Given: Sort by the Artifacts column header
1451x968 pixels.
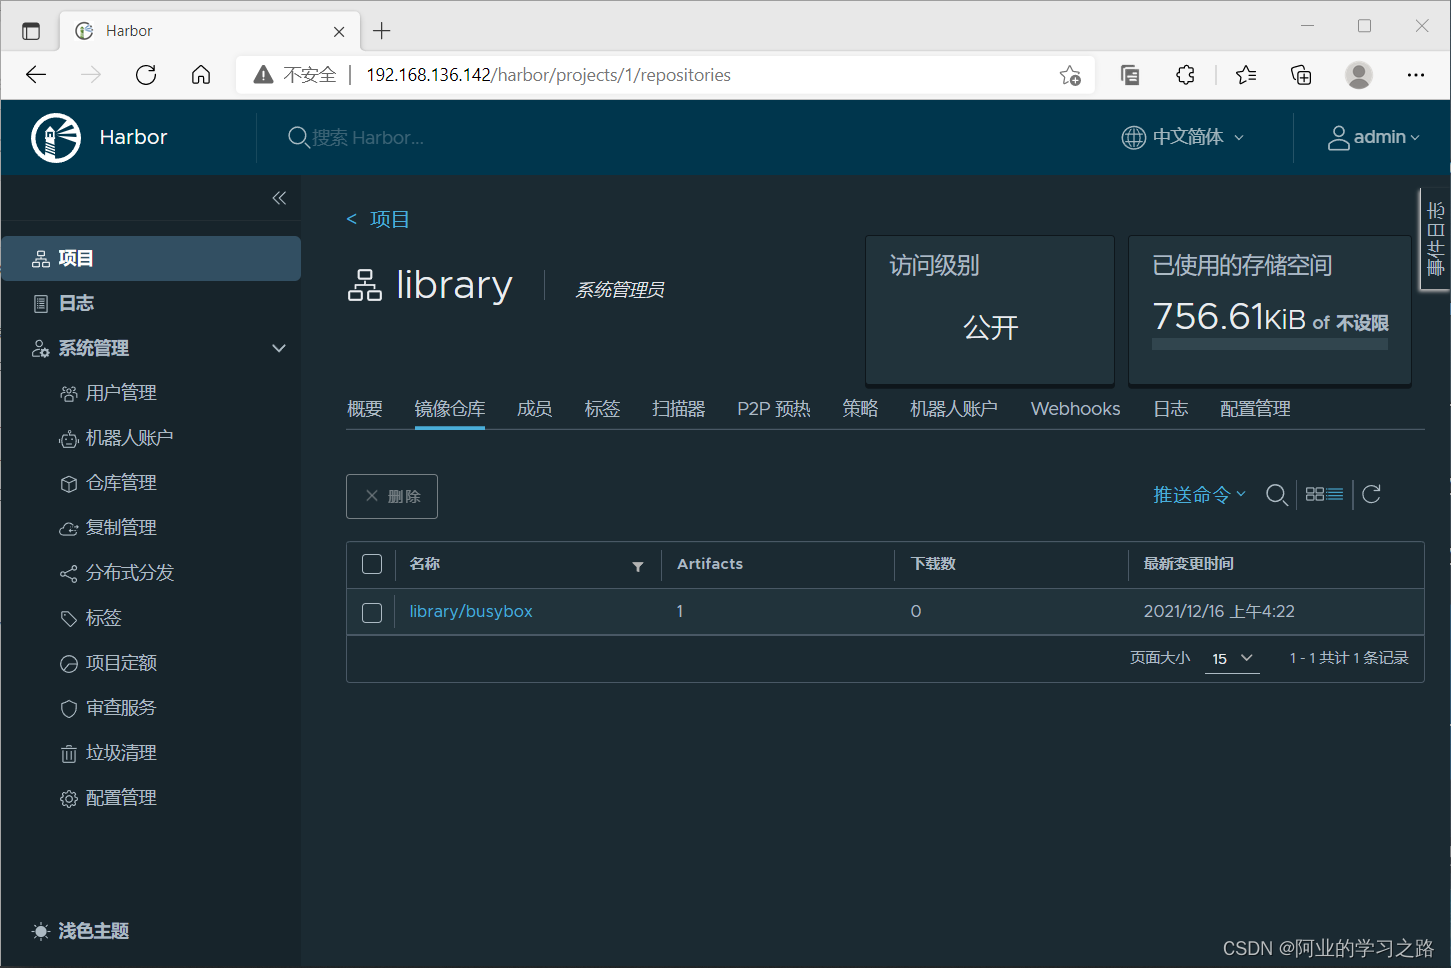Looking at the screenshot, I should click(710, 564).
